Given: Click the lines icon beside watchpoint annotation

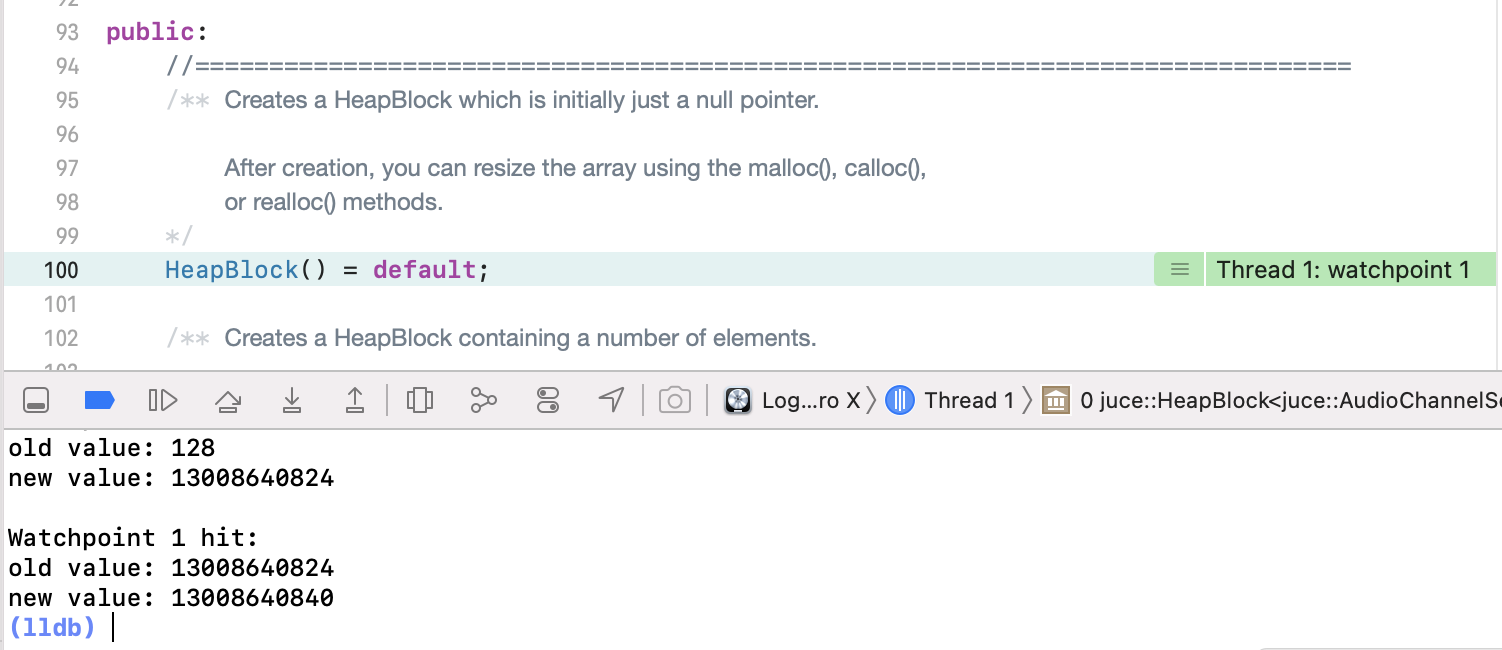Looking at the screenshot, I should pyautogui.click(x=1180, y=270).
